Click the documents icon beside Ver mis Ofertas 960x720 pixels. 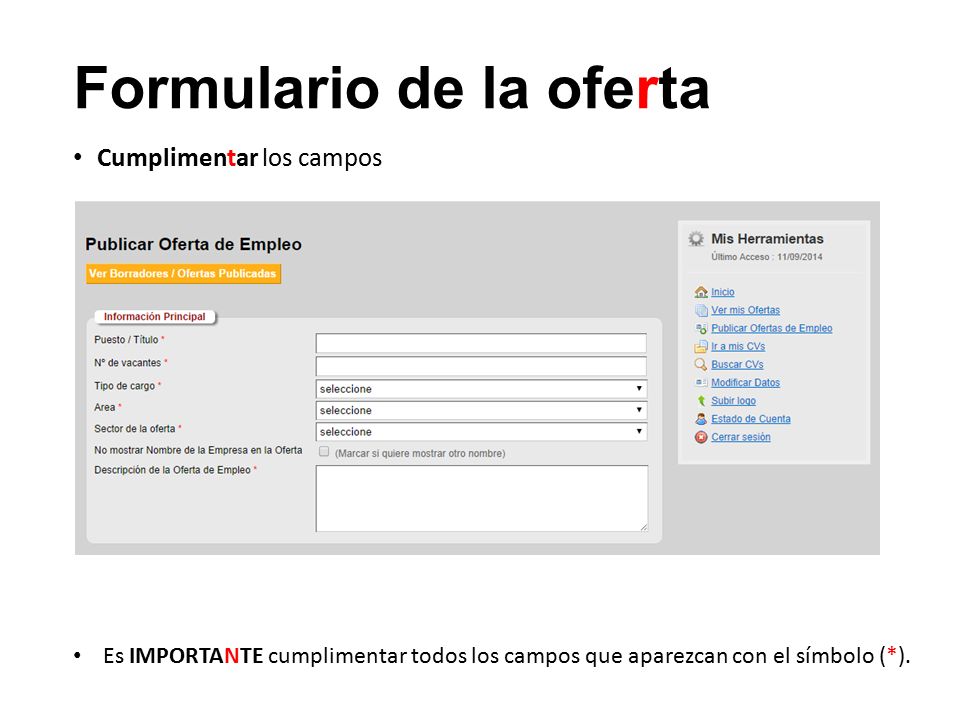[x=701, y=310]
